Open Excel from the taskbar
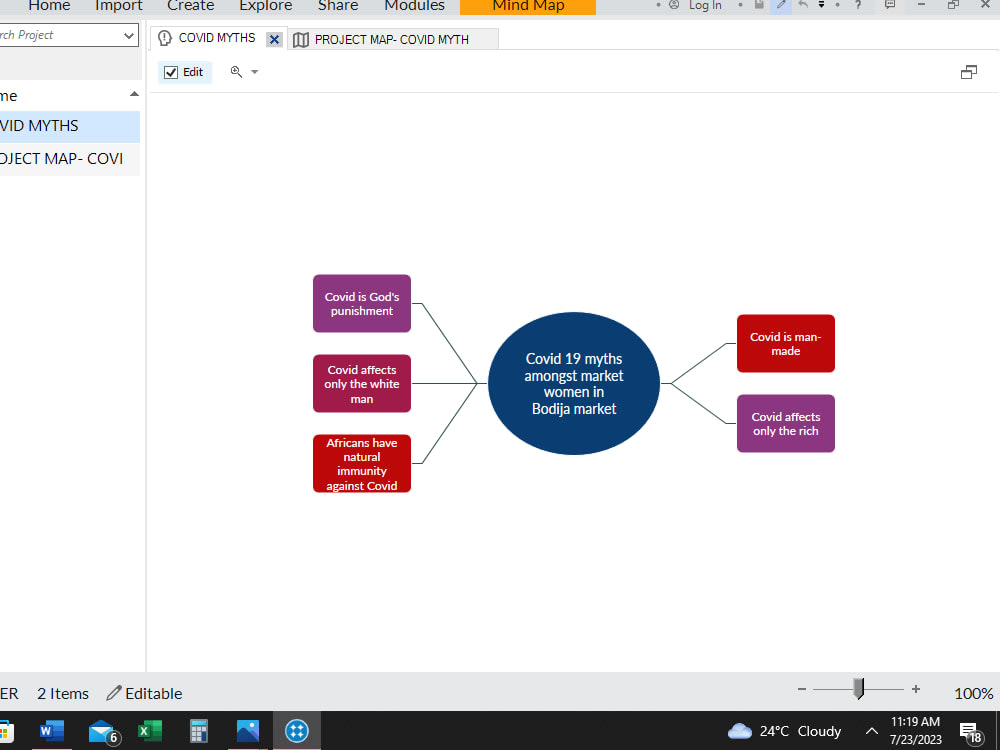This screenshot has width=1000, height=750. tap(150, 731)
